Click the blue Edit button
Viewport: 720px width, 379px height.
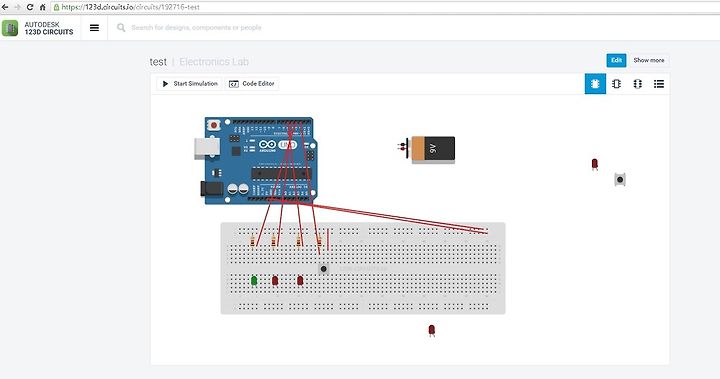[616, 60]
